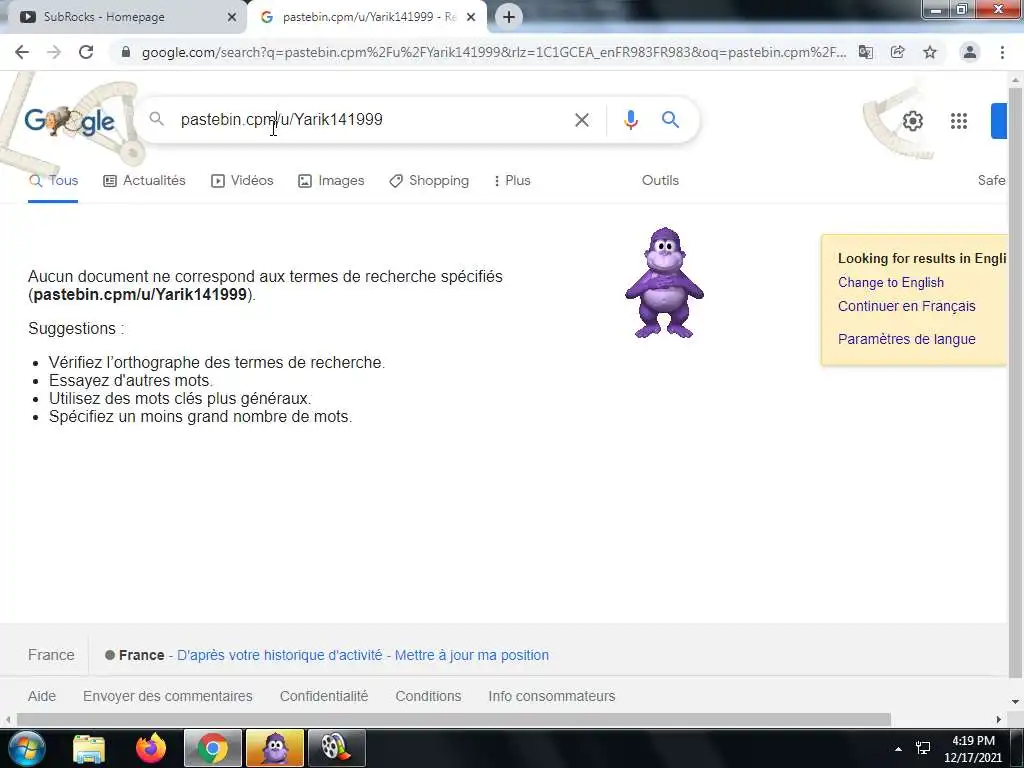The height and width of the screenshot is (768, 1024).
Task: Open the film reel app in taskbar
Action: point(336,748)
